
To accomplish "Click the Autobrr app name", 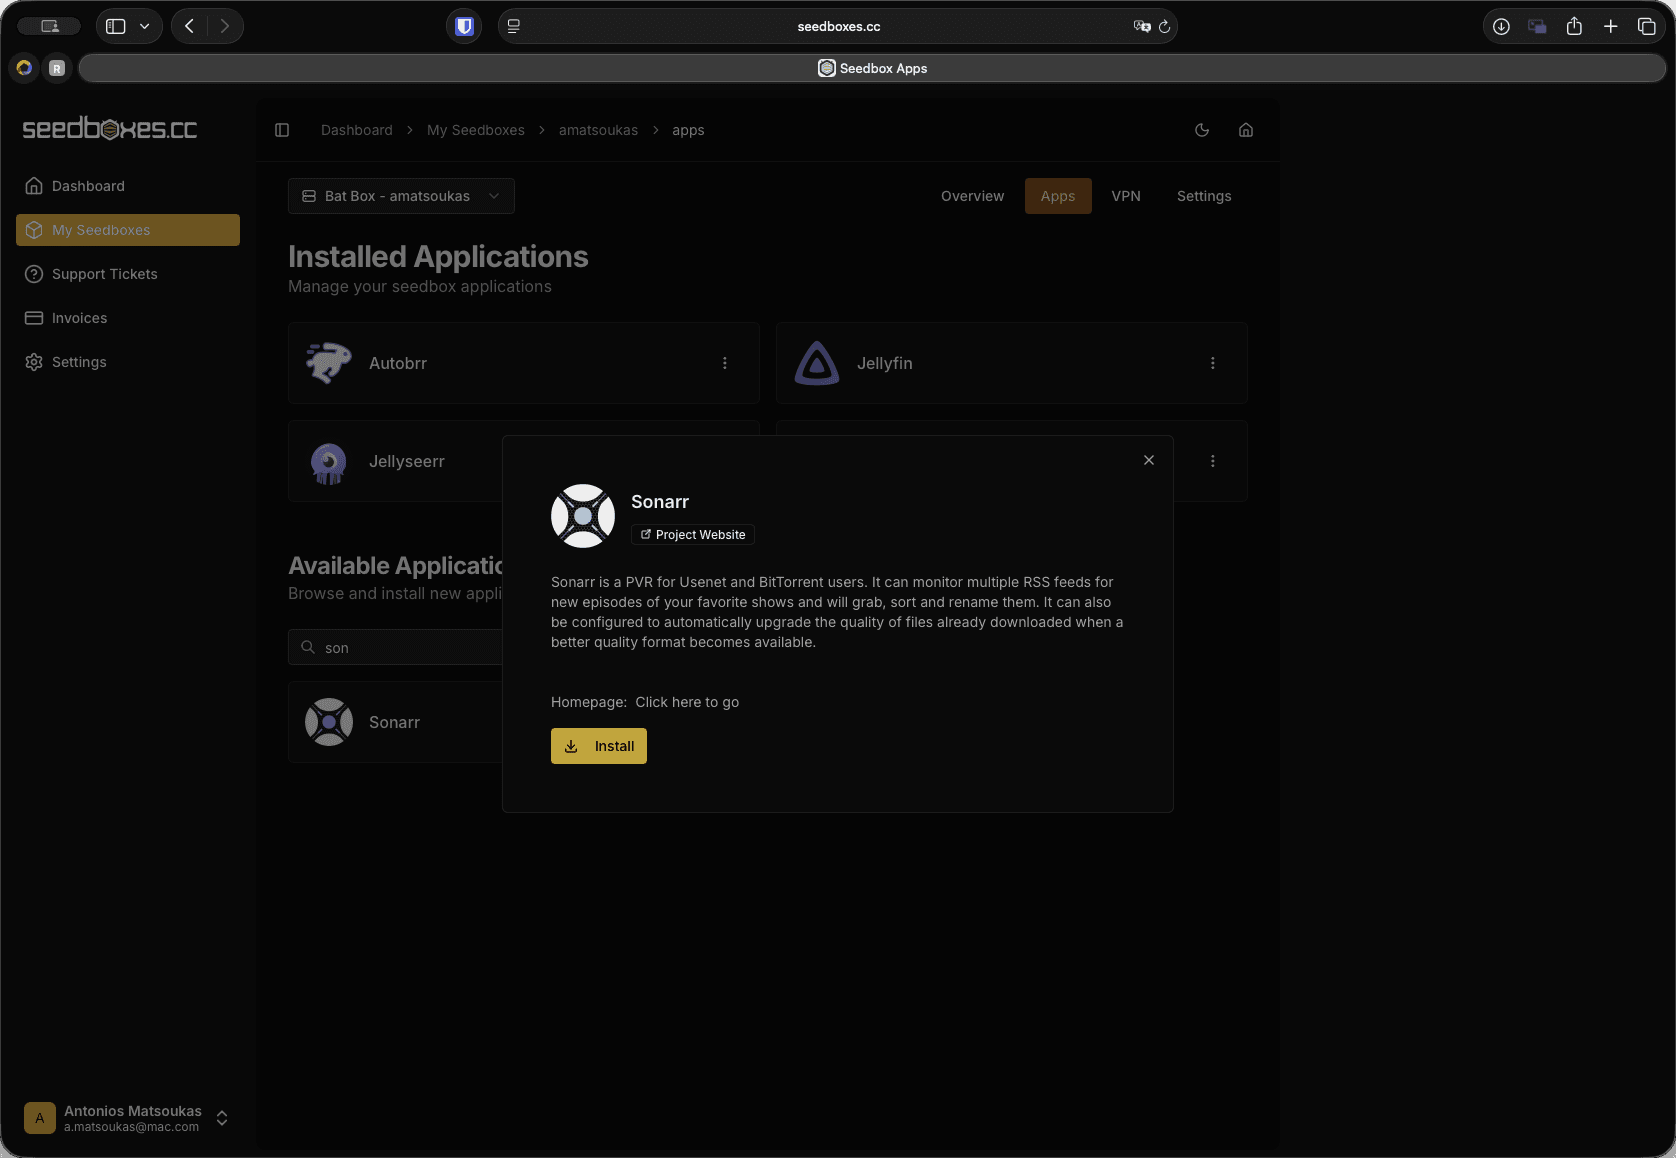I will pyautogui.click(x=398, y=363).
